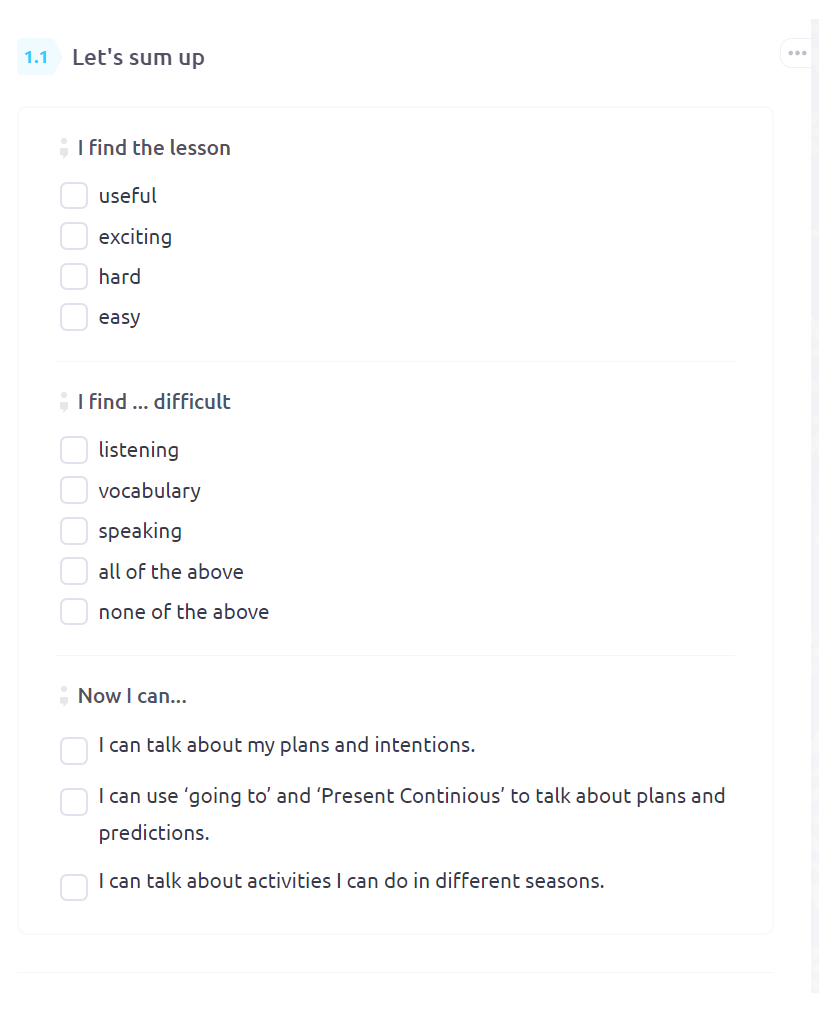
Task: Tick the 'vocabulary' checkbox
Action: click(74, 491)
